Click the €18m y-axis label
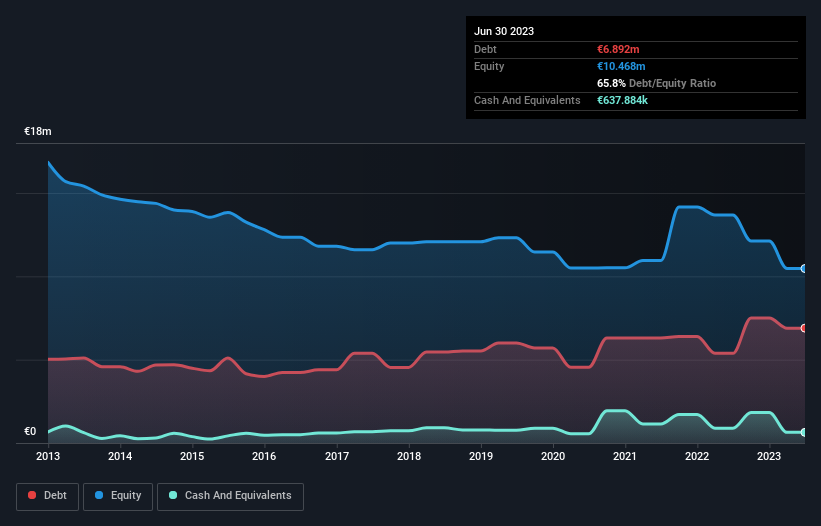 [x=38, y=131]
